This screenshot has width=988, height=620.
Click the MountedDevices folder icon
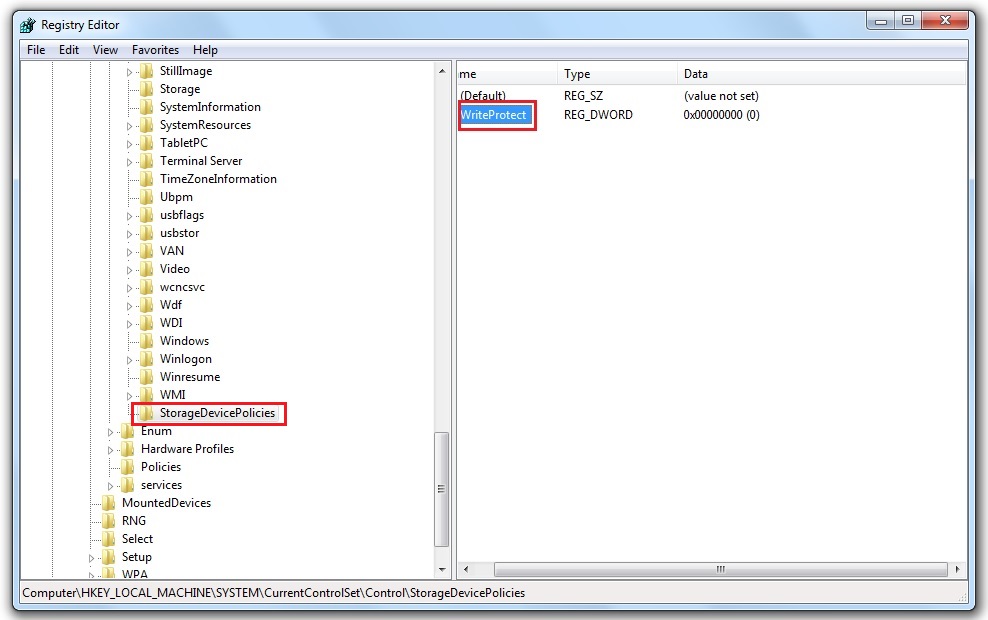coord(108,503)
